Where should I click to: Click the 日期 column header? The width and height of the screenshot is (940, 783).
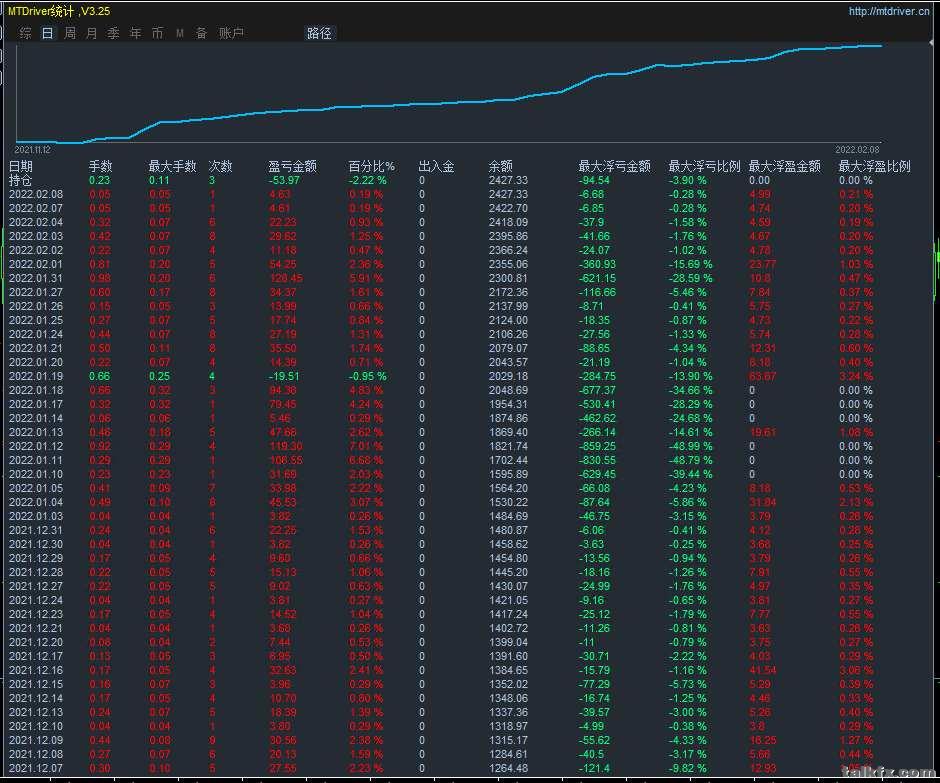click(21, 166)
